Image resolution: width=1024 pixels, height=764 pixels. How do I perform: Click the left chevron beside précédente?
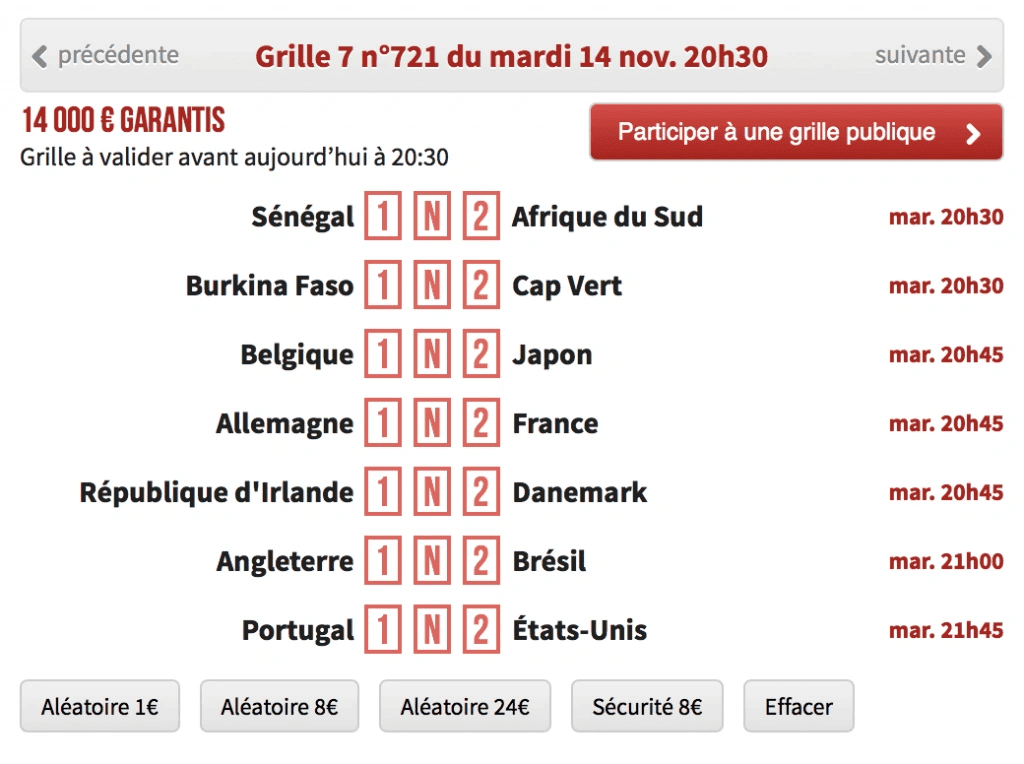37,56
